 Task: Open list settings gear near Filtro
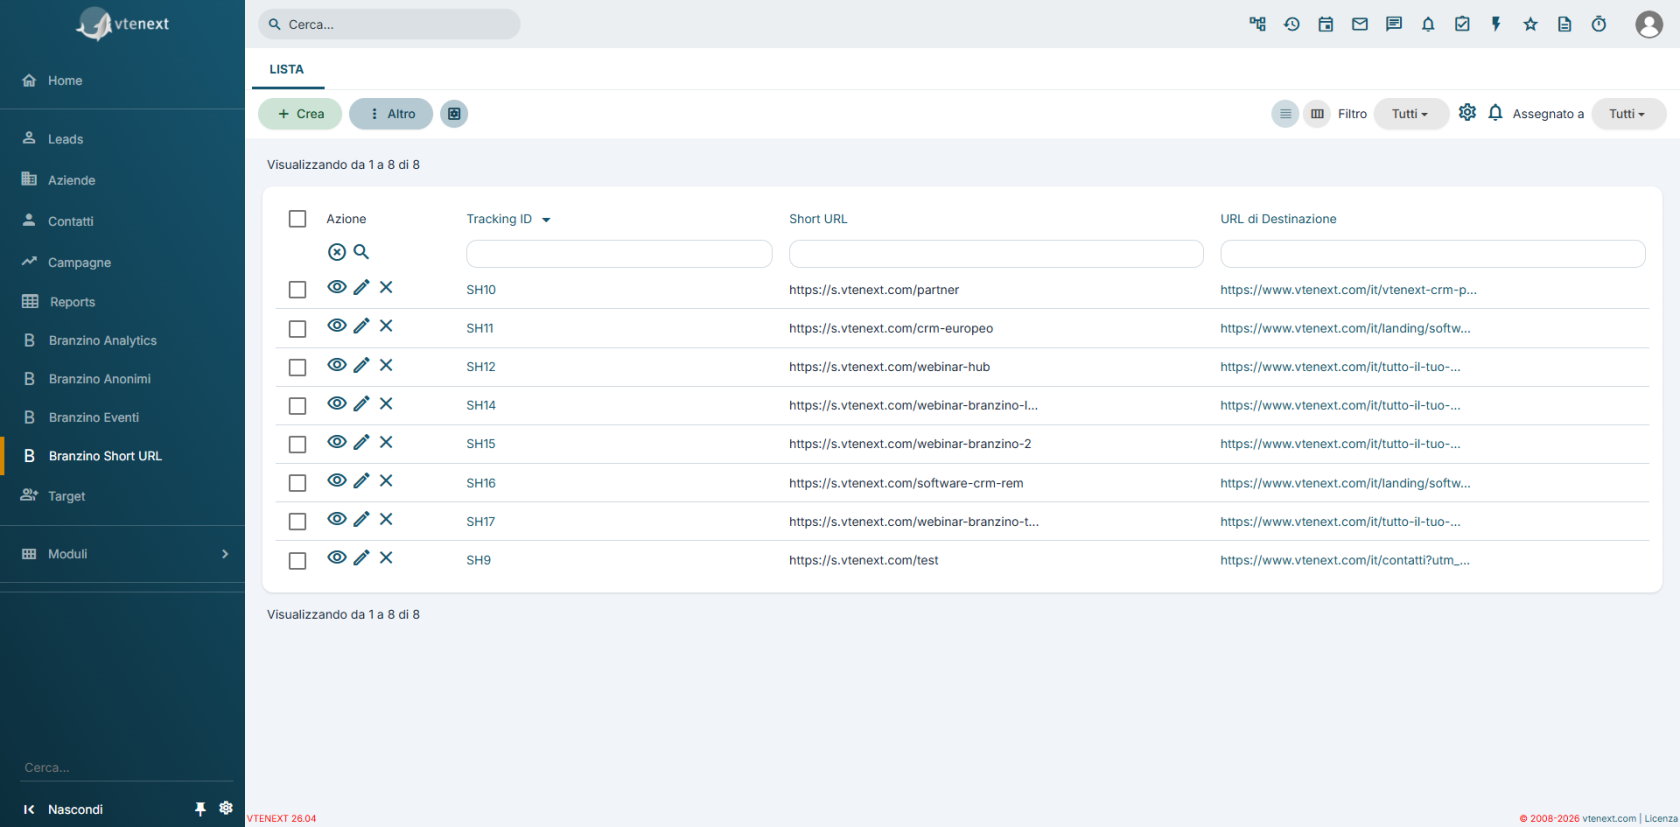pyautogui.click(x=1467, y=113)
